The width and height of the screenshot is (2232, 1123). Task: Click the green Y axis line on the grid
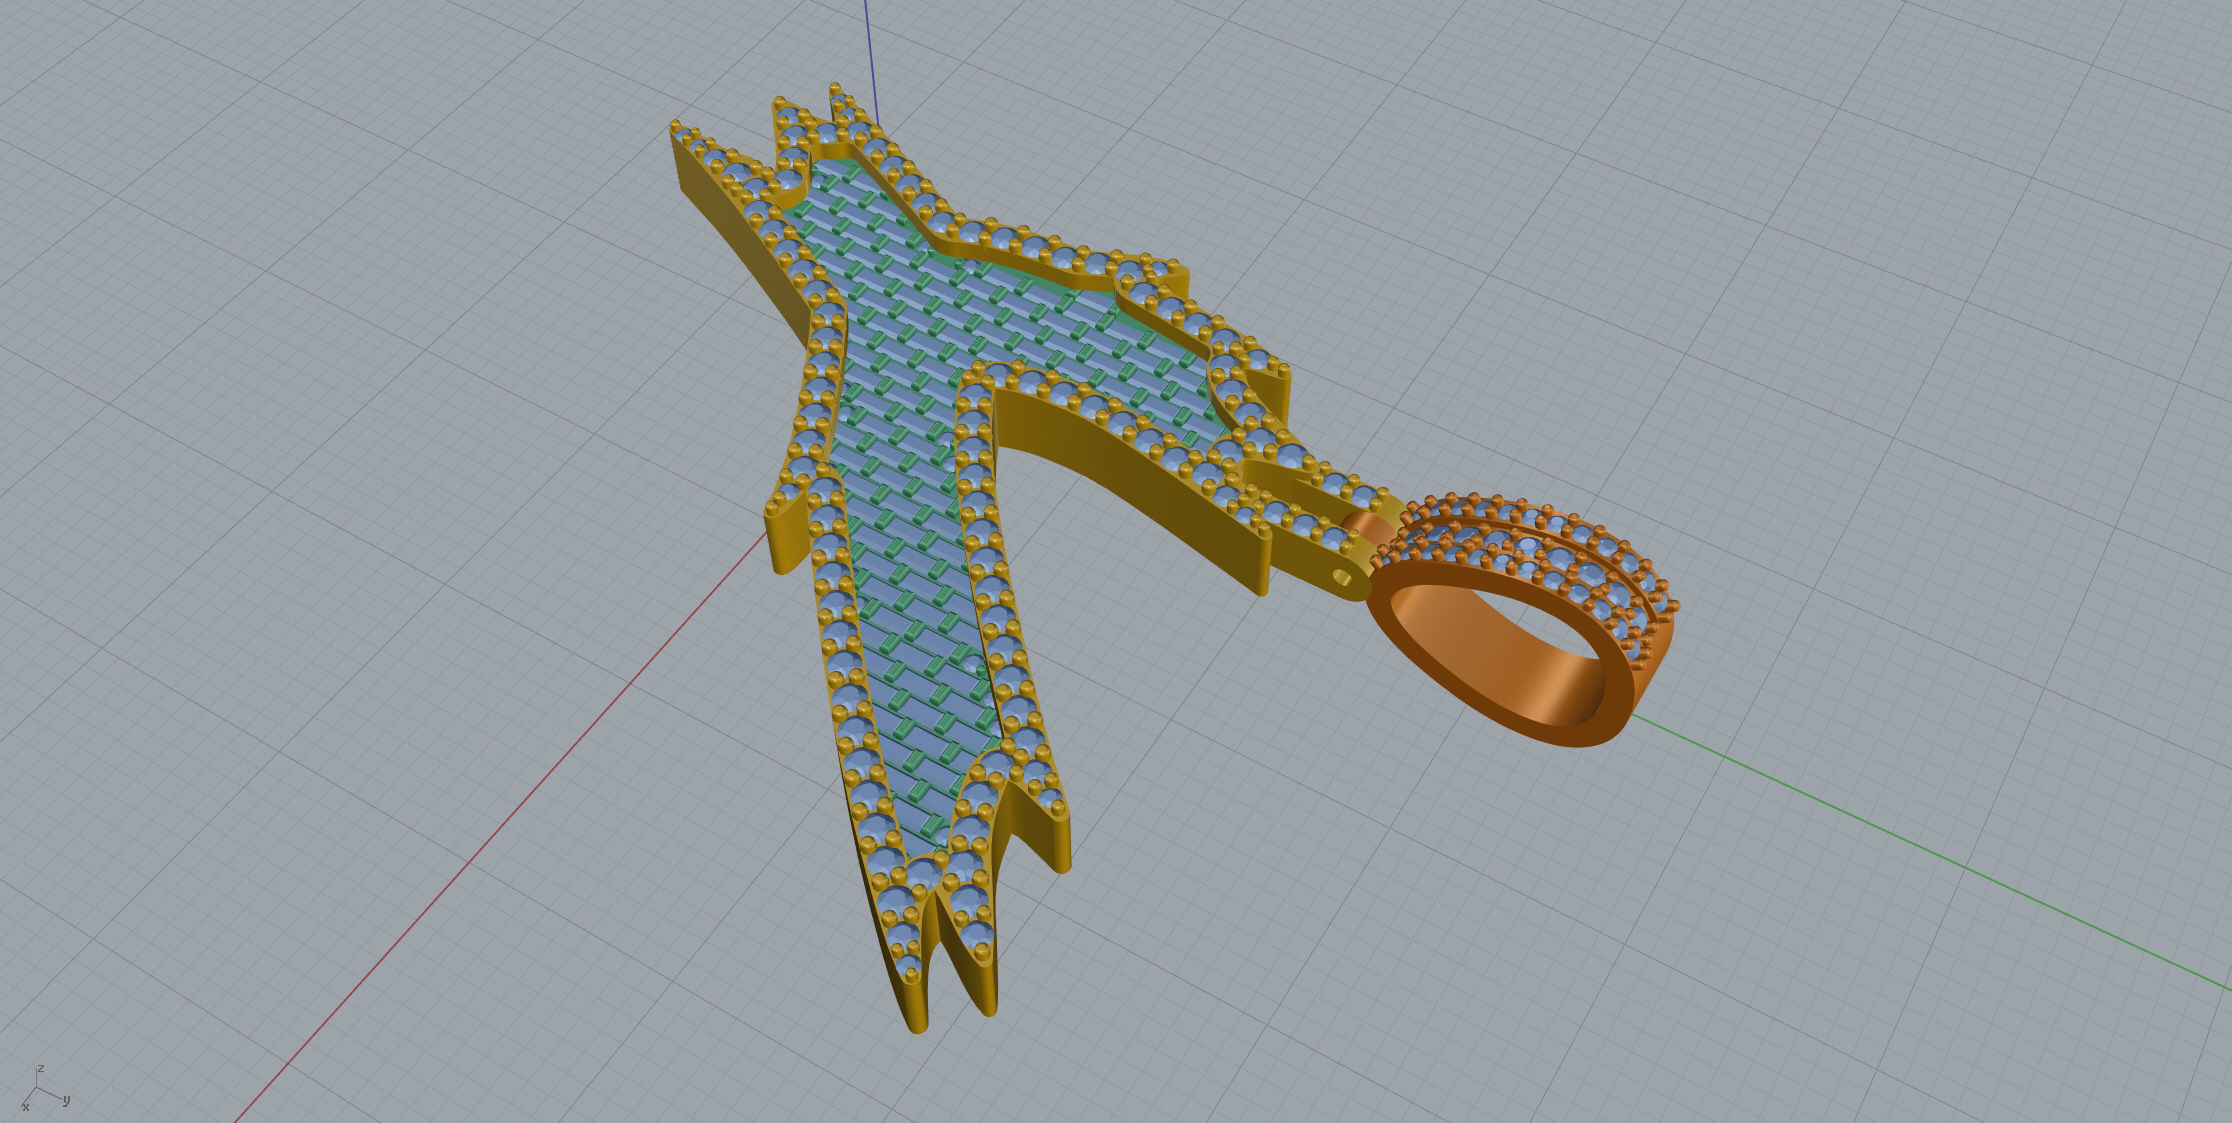pyautogui.click(x=1930, y=850)
